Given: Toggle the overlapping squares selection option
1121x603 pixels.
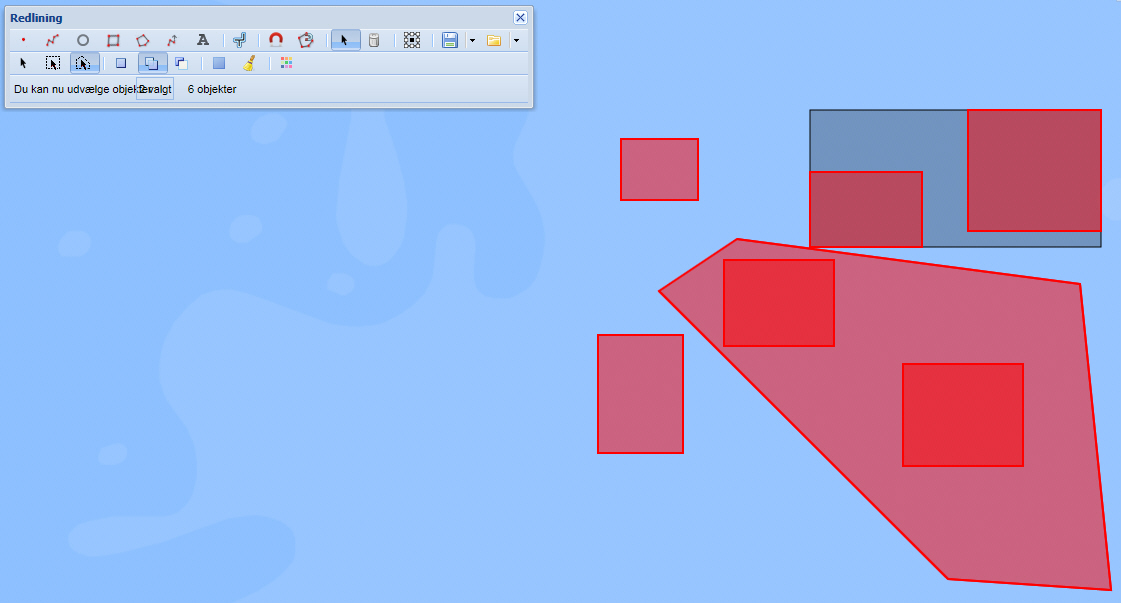Looking at the screenshot, I should 151,63.
